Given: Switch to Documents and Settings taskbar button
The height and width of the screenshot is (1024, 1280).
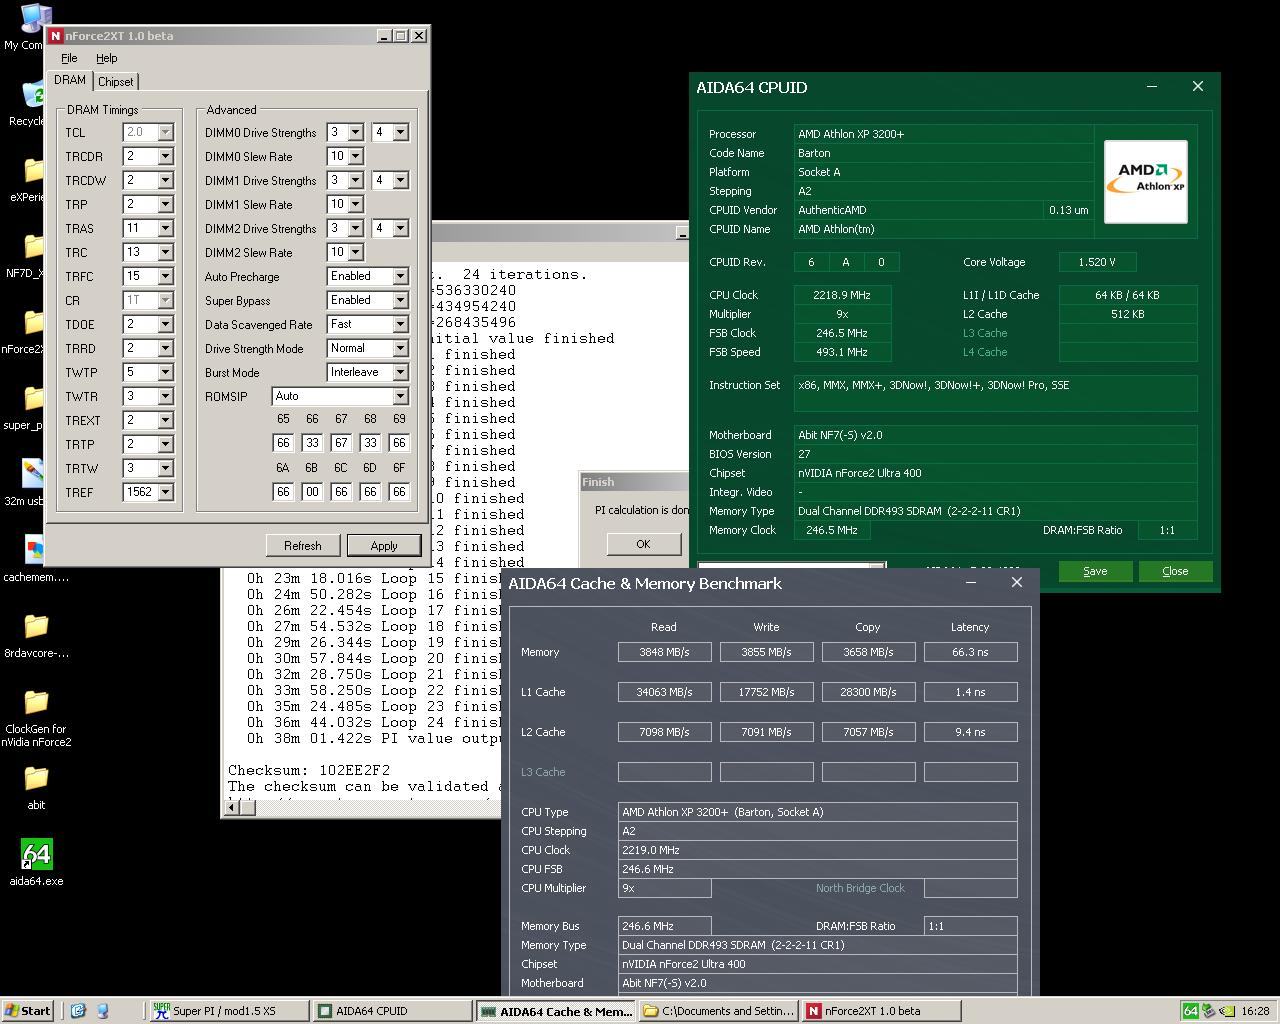Looking at the screenshot, I should 719,1011.
